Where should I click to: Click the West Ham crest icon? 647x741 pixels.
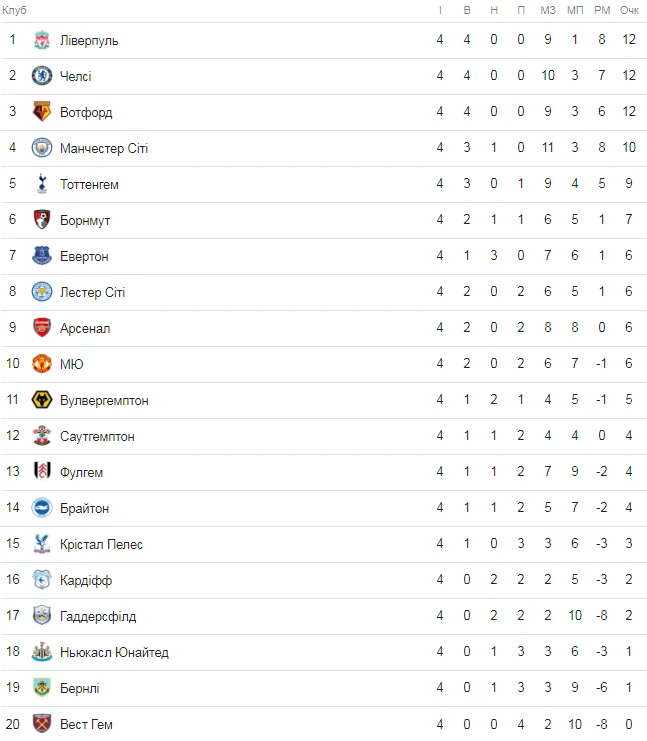click(41, 724)
